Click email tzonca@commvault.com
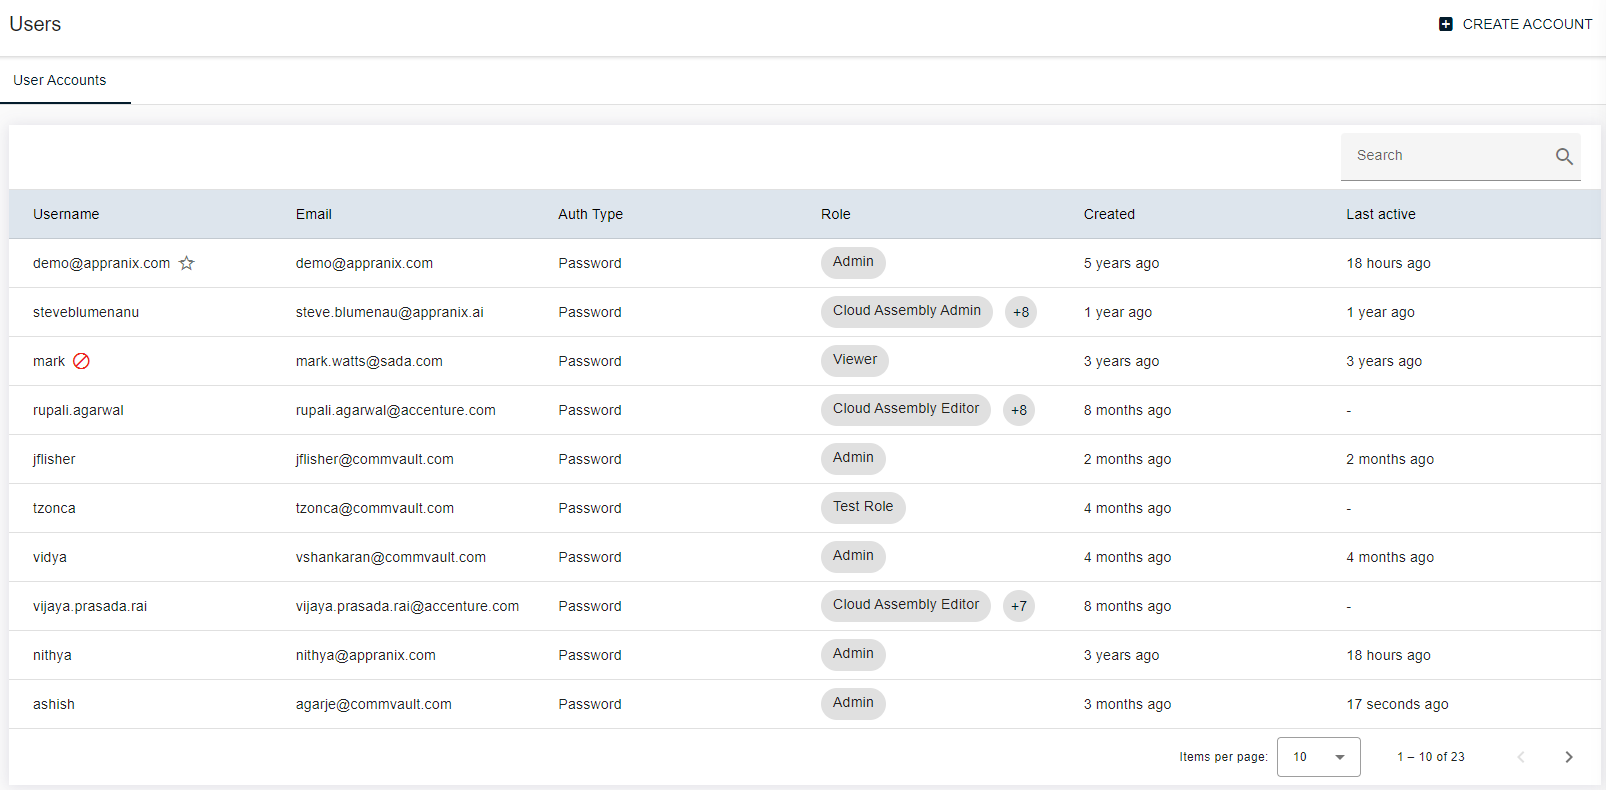This screenshot has width=1606, height=790. click(x=374, y=508)
